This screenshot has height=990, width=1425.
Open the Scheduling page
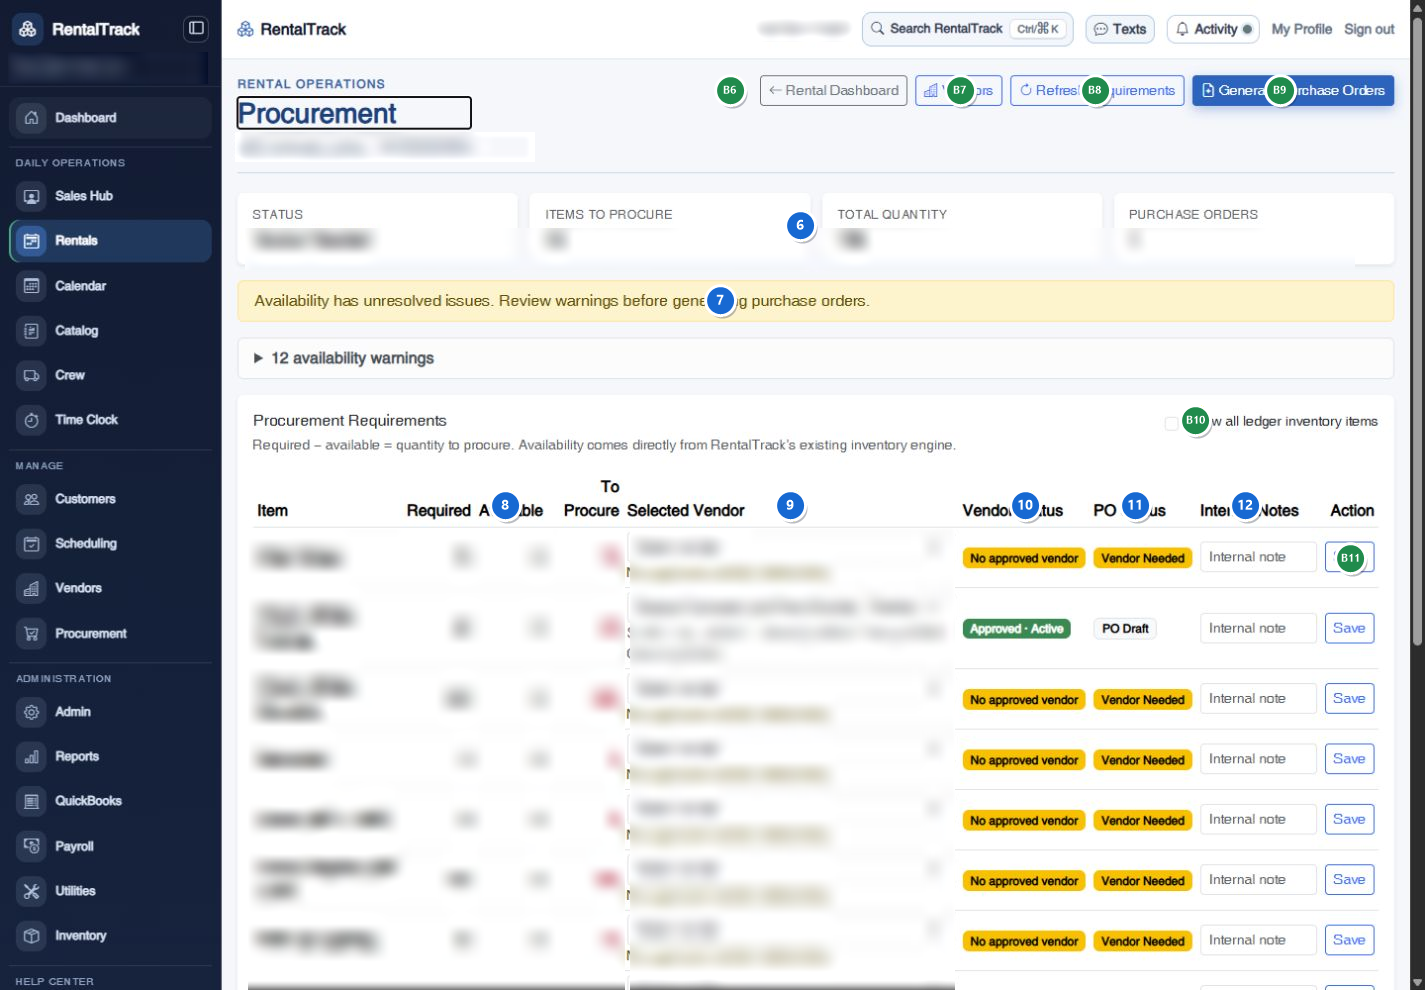coord(110,544)
